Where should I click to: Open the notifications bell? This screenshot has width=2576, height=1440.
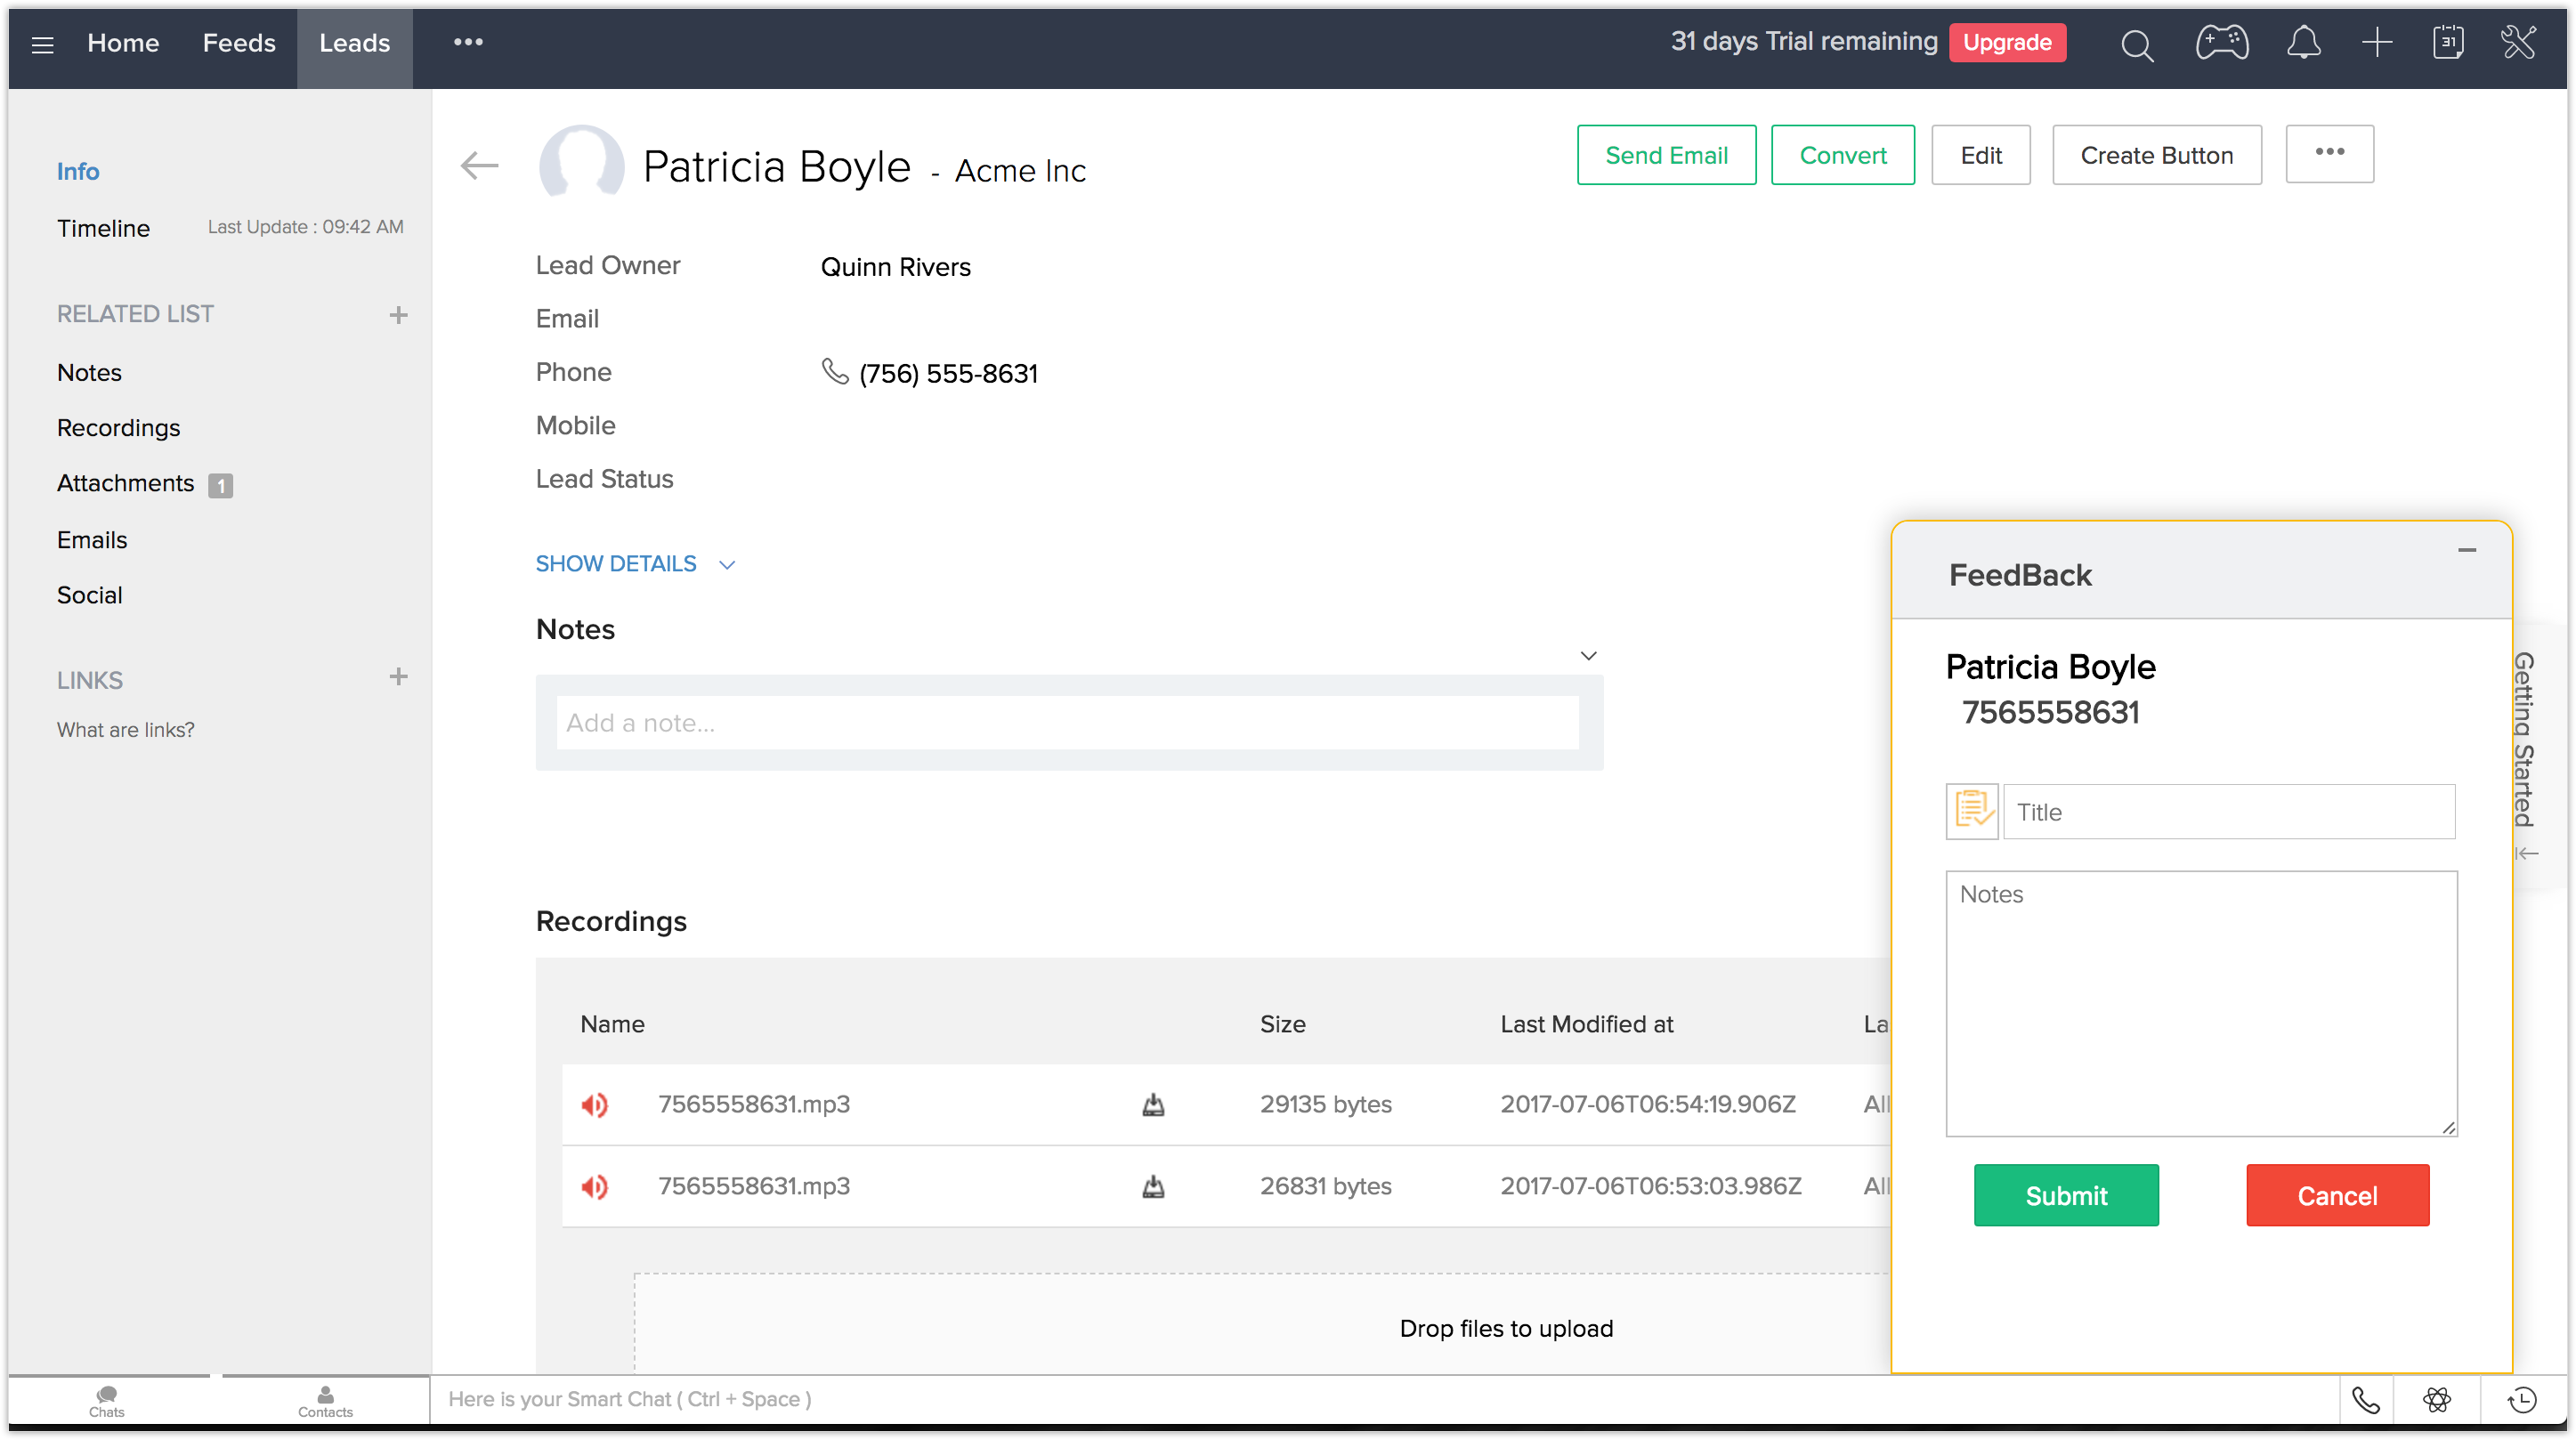point(2304,43)
